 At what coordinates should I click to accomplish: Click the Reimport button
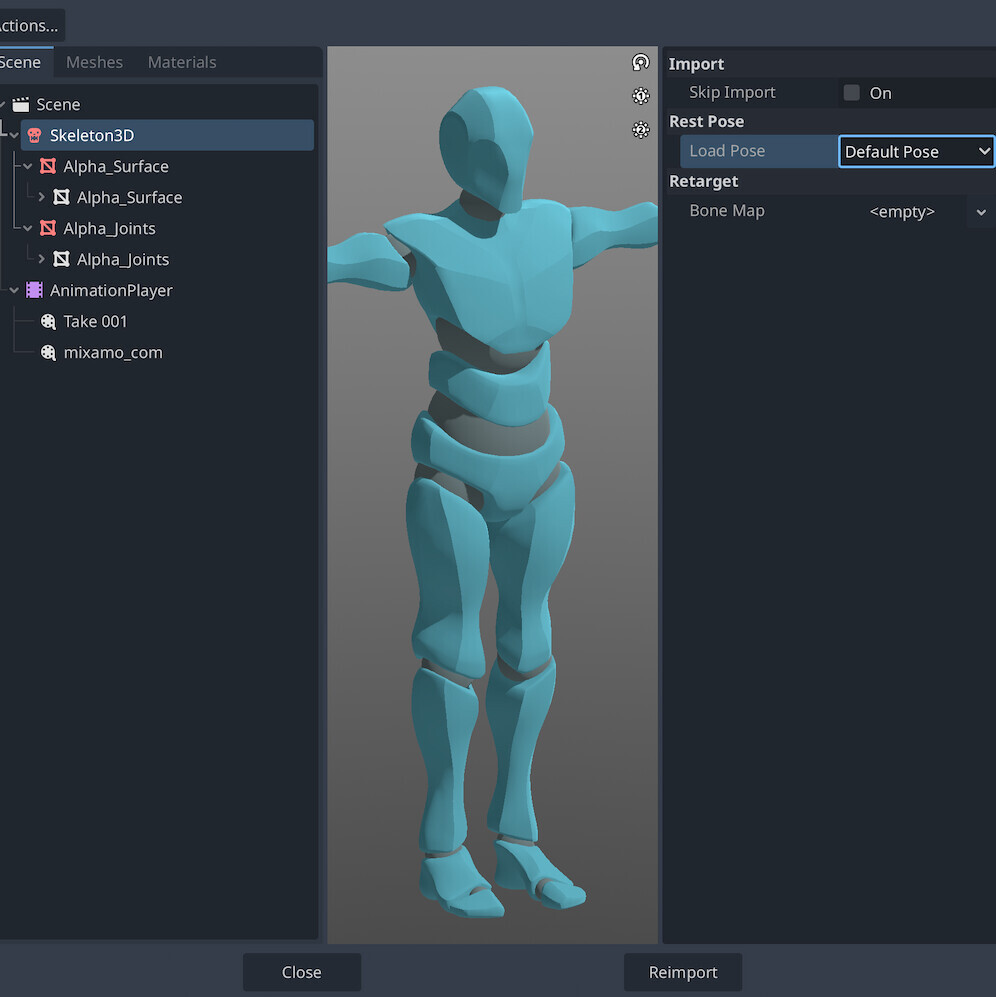(683, 972)
